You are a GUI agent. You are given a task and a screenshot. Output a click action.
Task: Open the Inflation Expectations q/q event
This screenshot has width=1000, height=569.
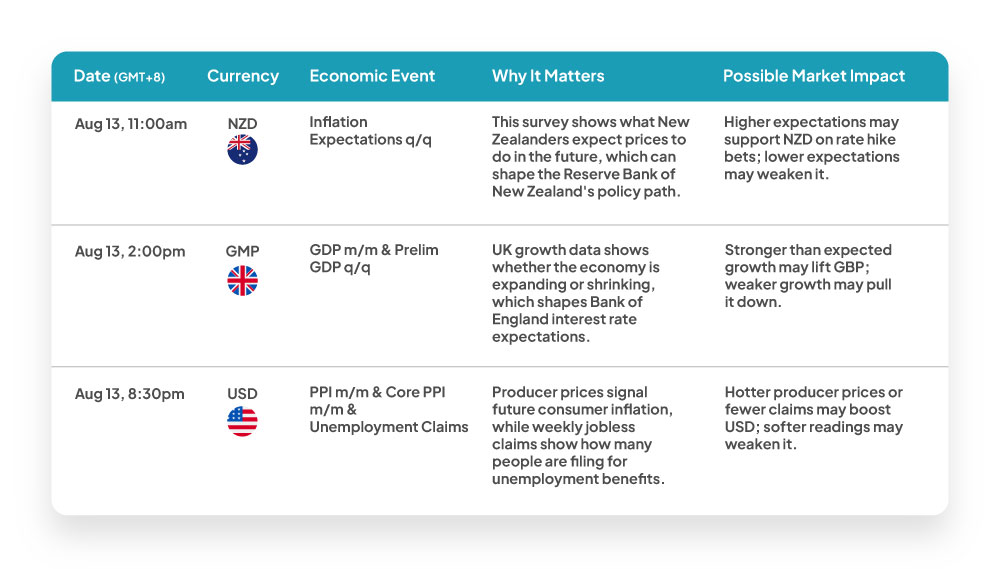coord(371,131)
